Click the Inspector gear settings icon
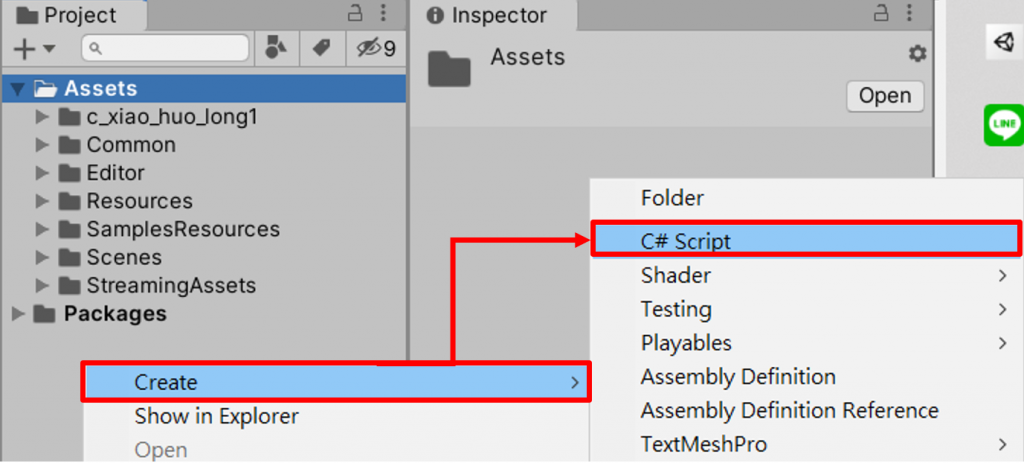Viewport: 1024px width, 463px height. [916, 53]
